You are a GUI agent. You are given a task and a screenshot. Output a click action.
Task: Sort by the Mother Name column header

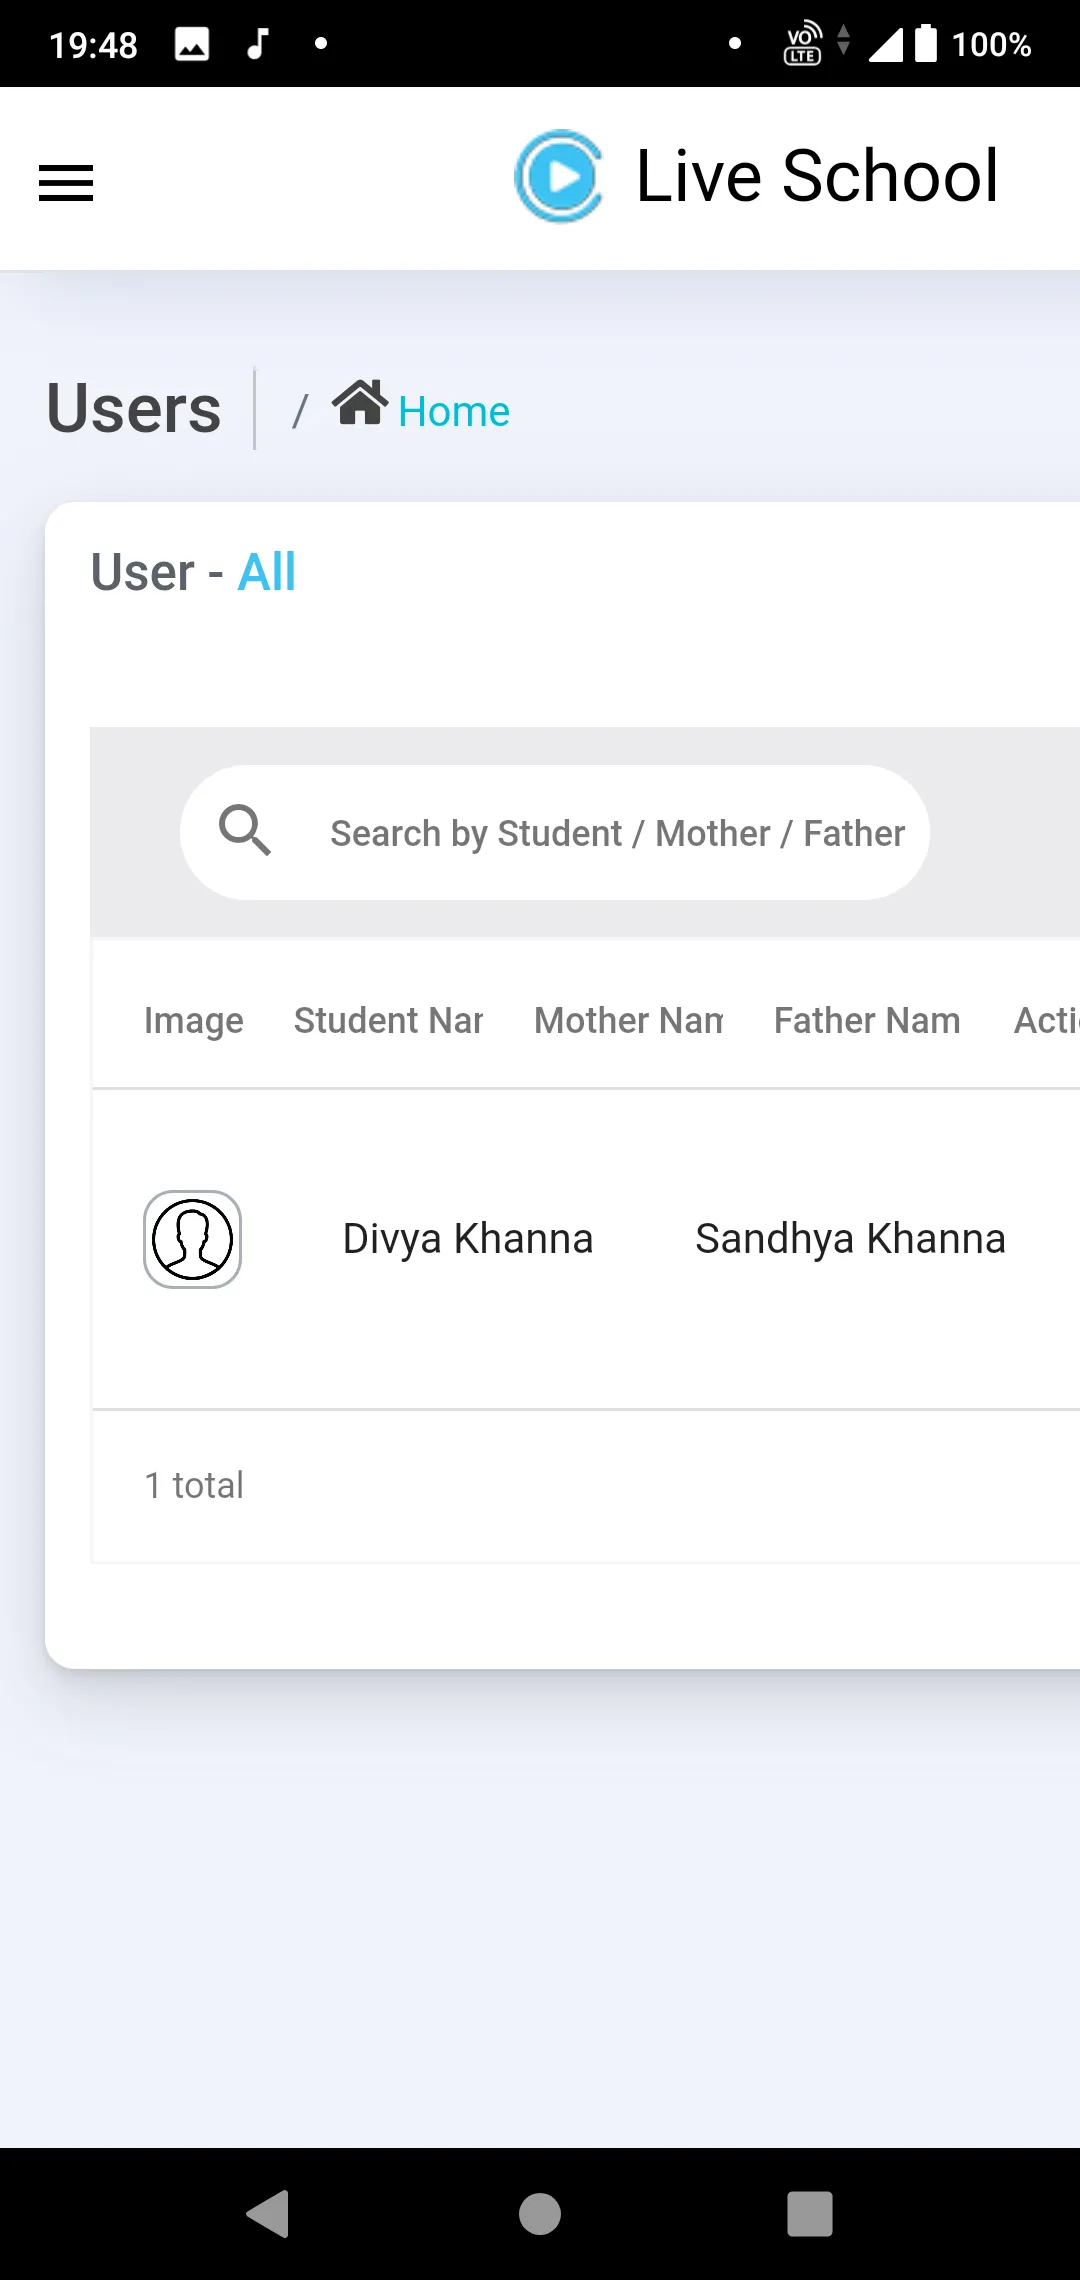(629, 1021)
